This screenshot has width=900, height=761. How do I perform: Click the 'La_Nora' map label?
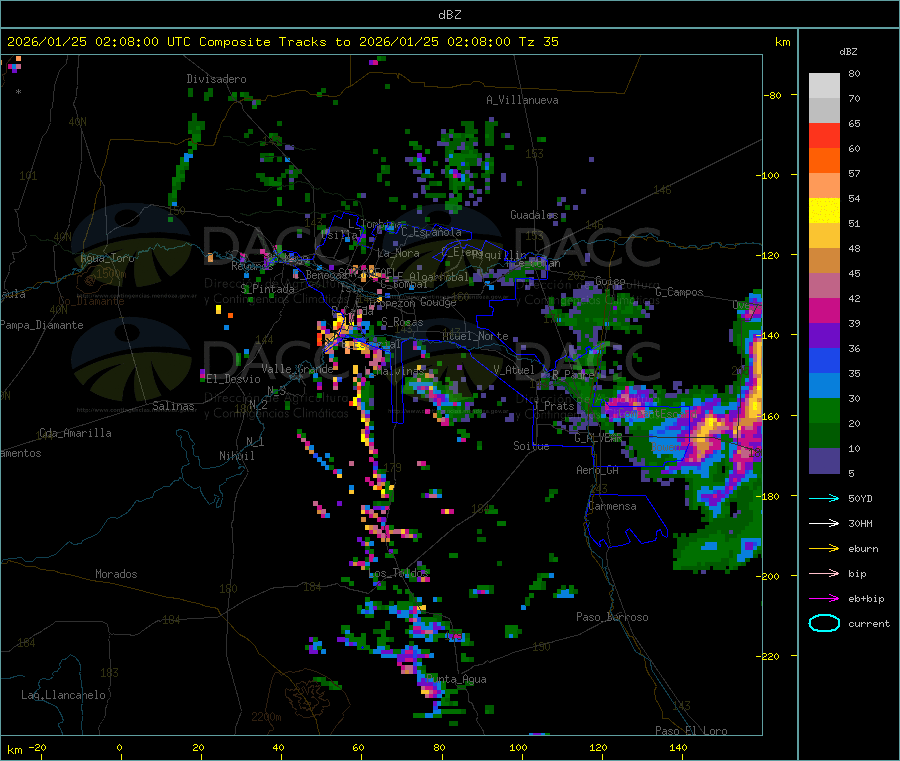398,253
